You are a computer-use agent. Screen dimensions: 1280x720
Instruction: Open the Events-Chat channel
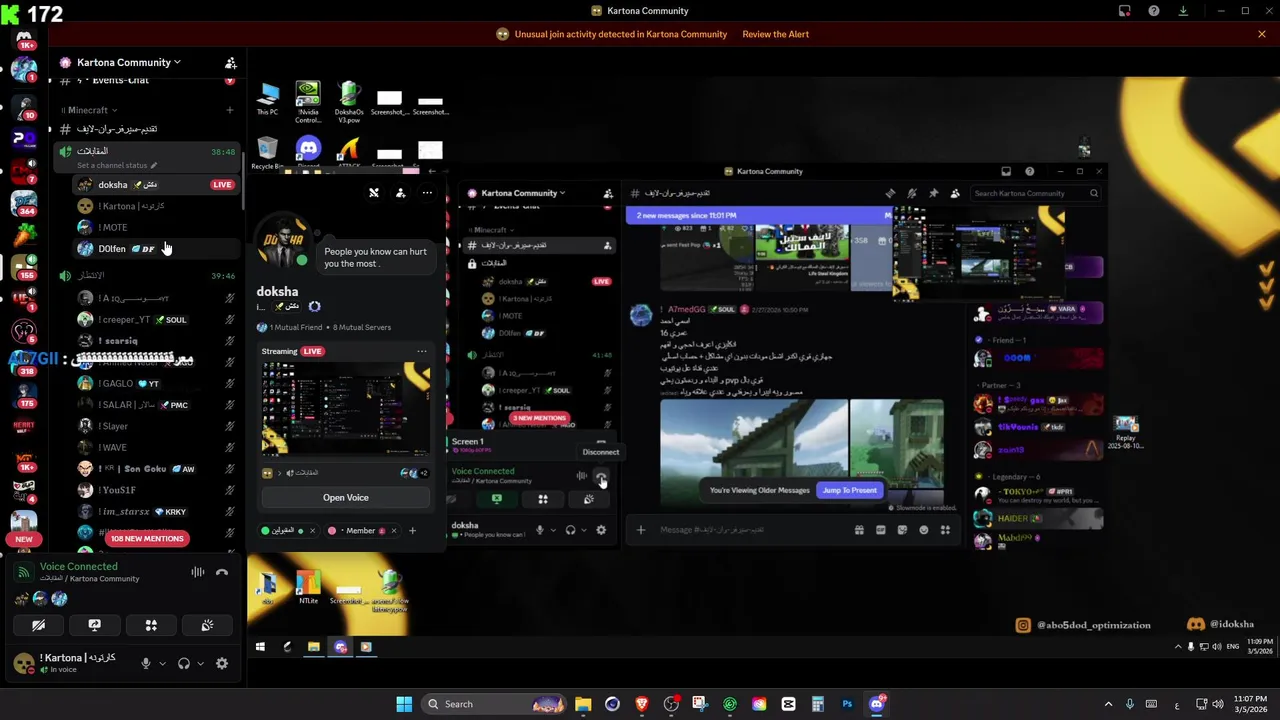point(146,80)
